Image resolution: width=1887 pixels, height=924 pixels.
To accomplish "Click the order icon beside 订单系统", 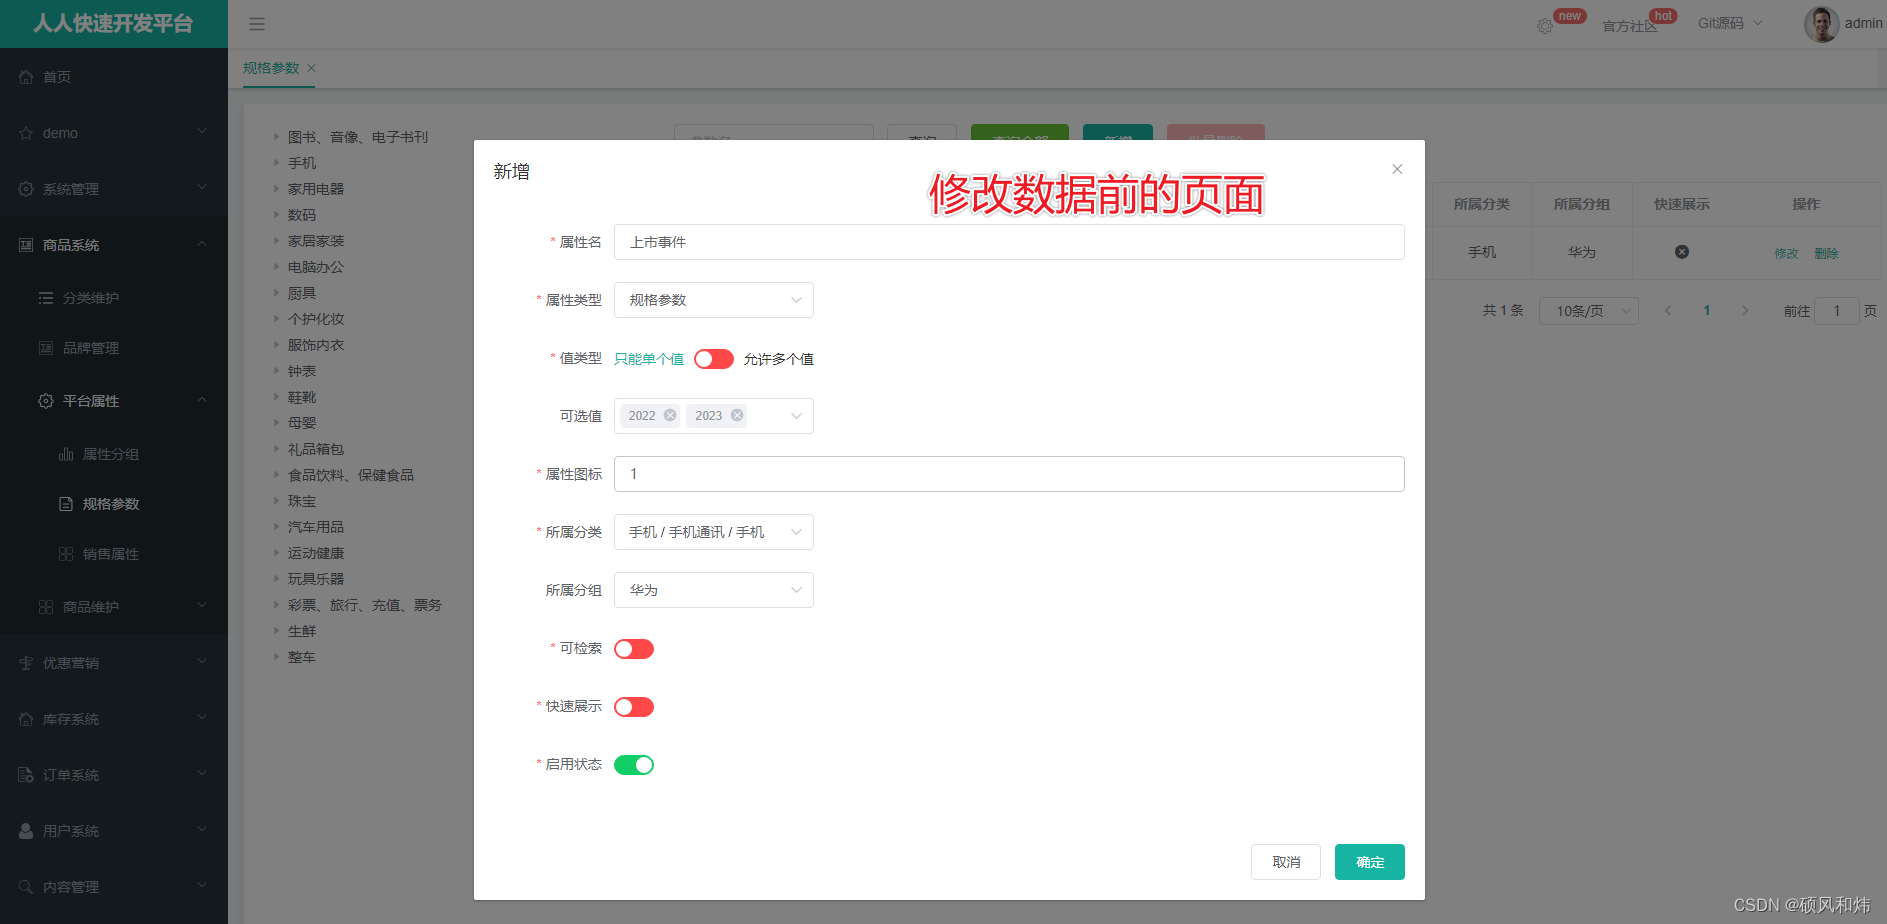I will (x=26, y=775).
